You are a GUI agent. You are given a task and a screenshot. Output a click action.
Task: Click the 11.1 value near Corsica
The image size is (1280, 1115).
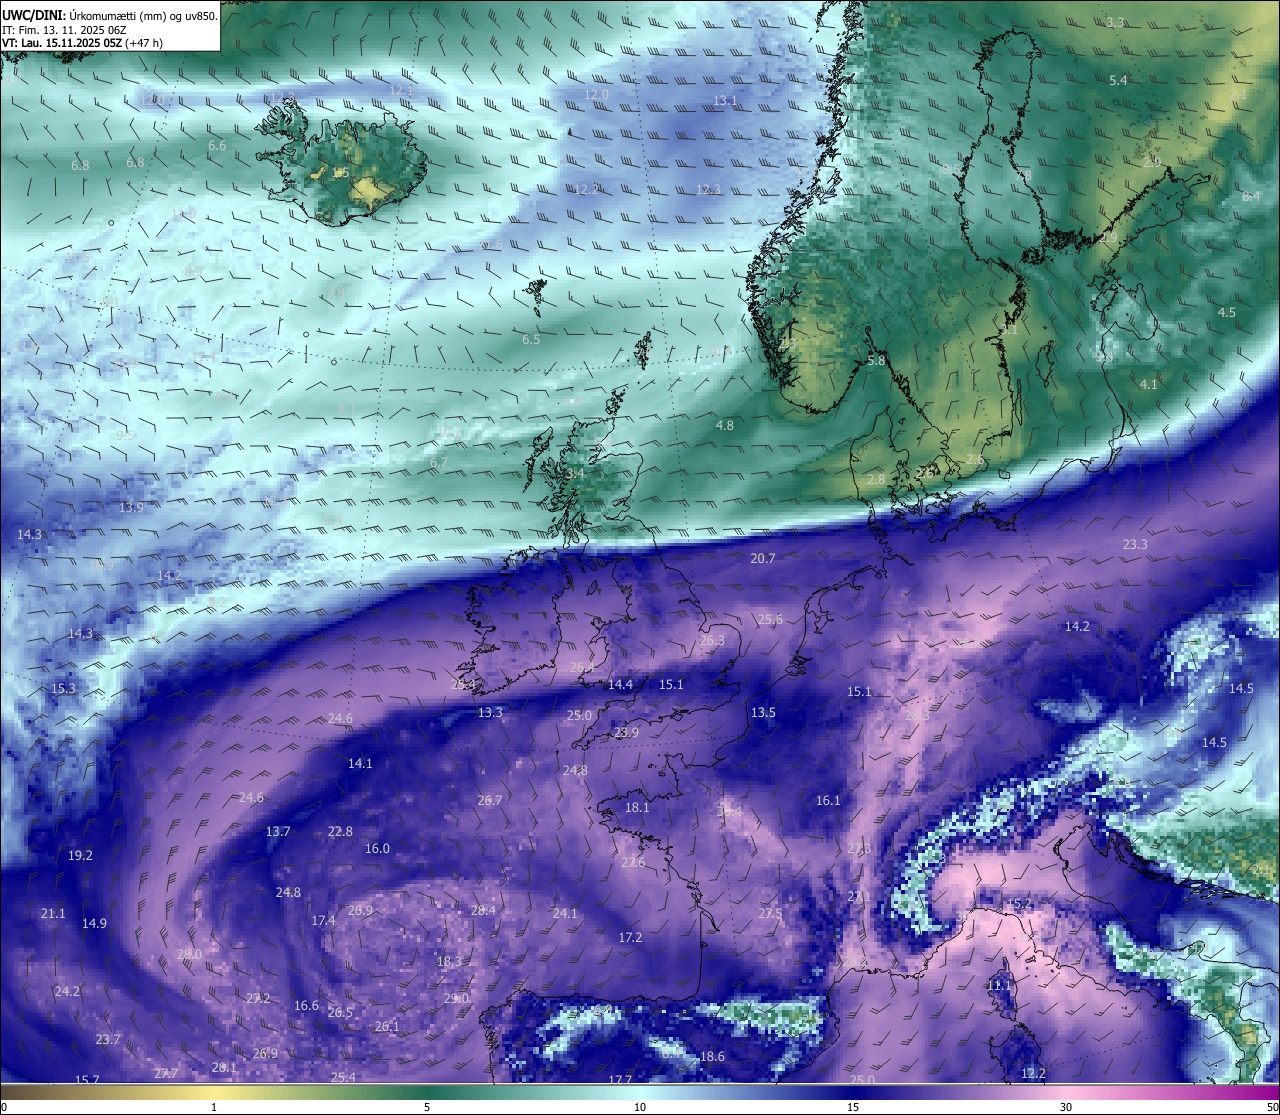999,985
